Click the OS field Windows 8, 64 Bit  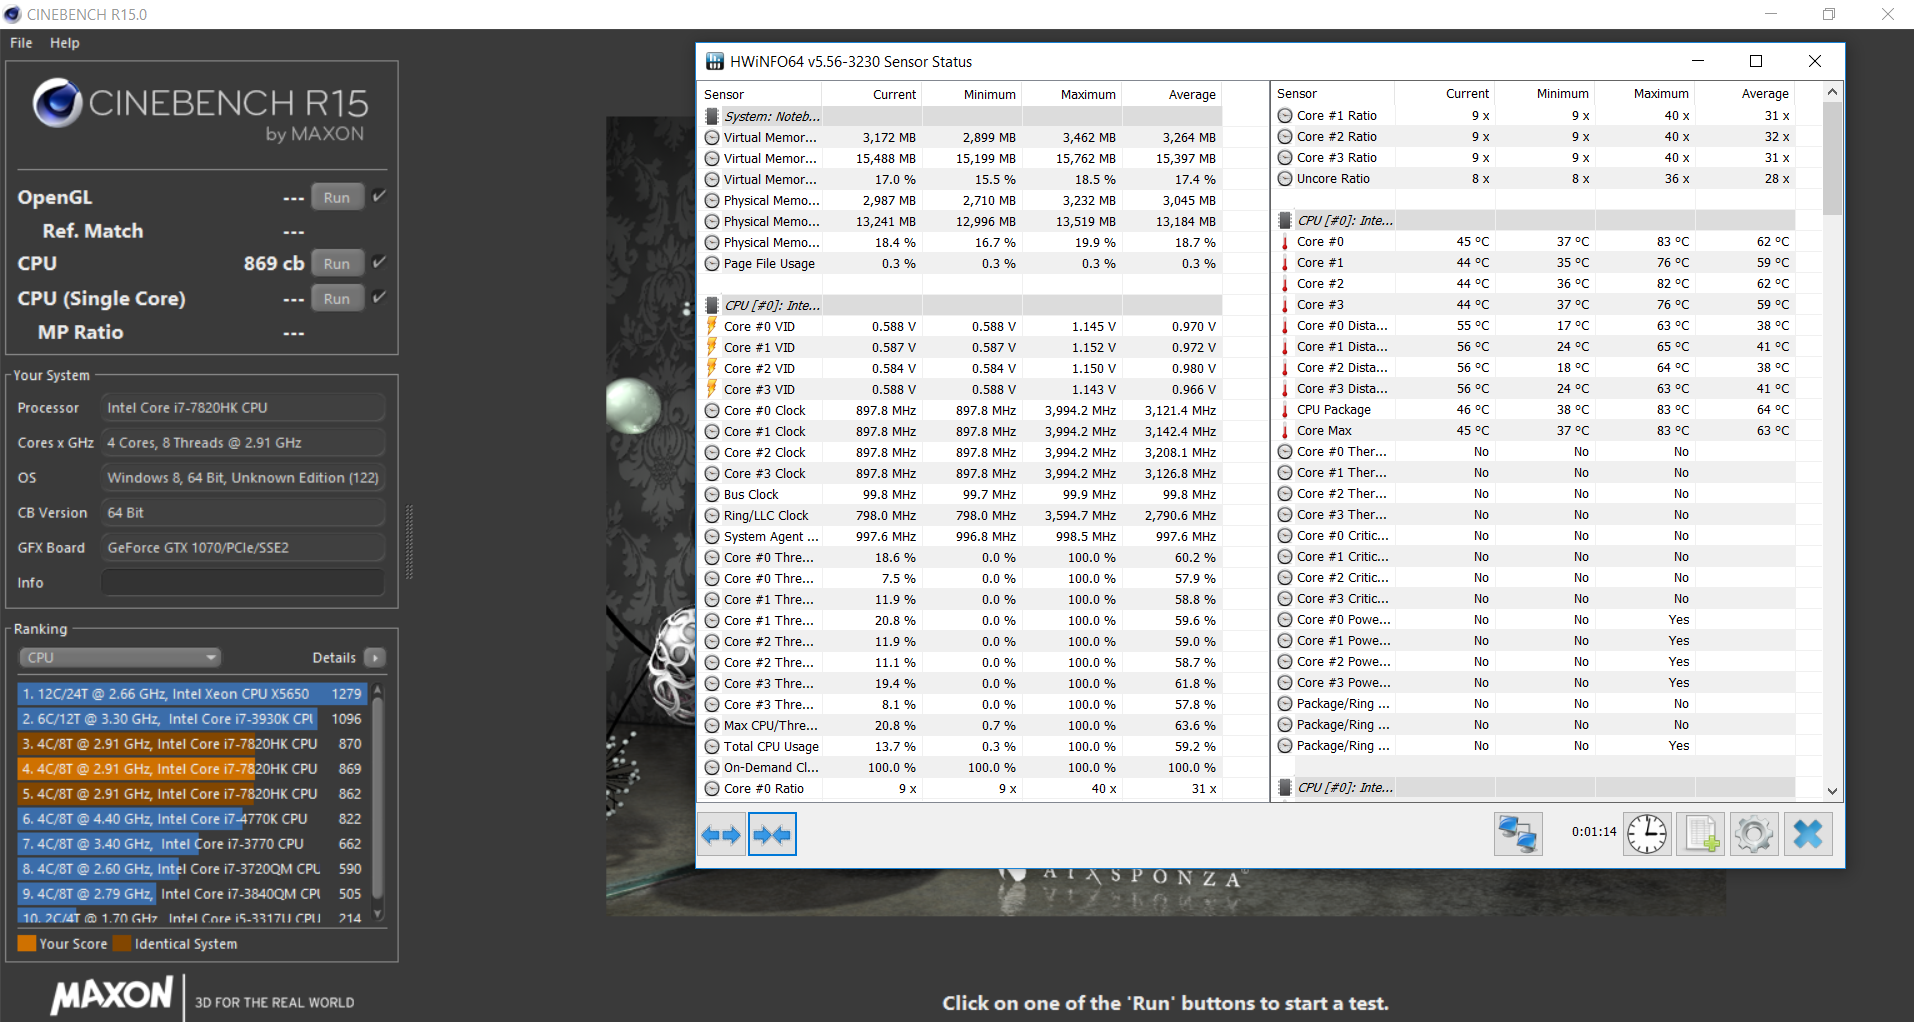[x=243, y=478]
